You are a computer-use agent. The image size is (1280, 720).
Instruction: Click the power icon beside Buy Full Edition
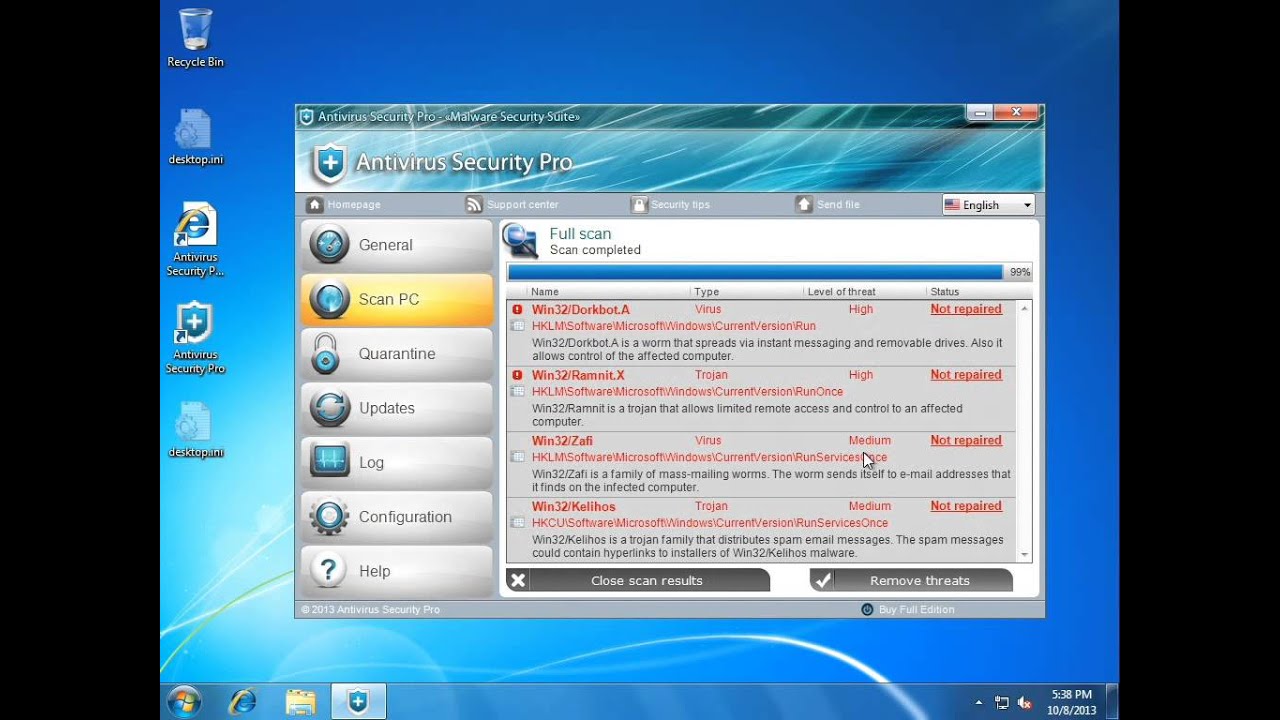(x=867, y=609)
